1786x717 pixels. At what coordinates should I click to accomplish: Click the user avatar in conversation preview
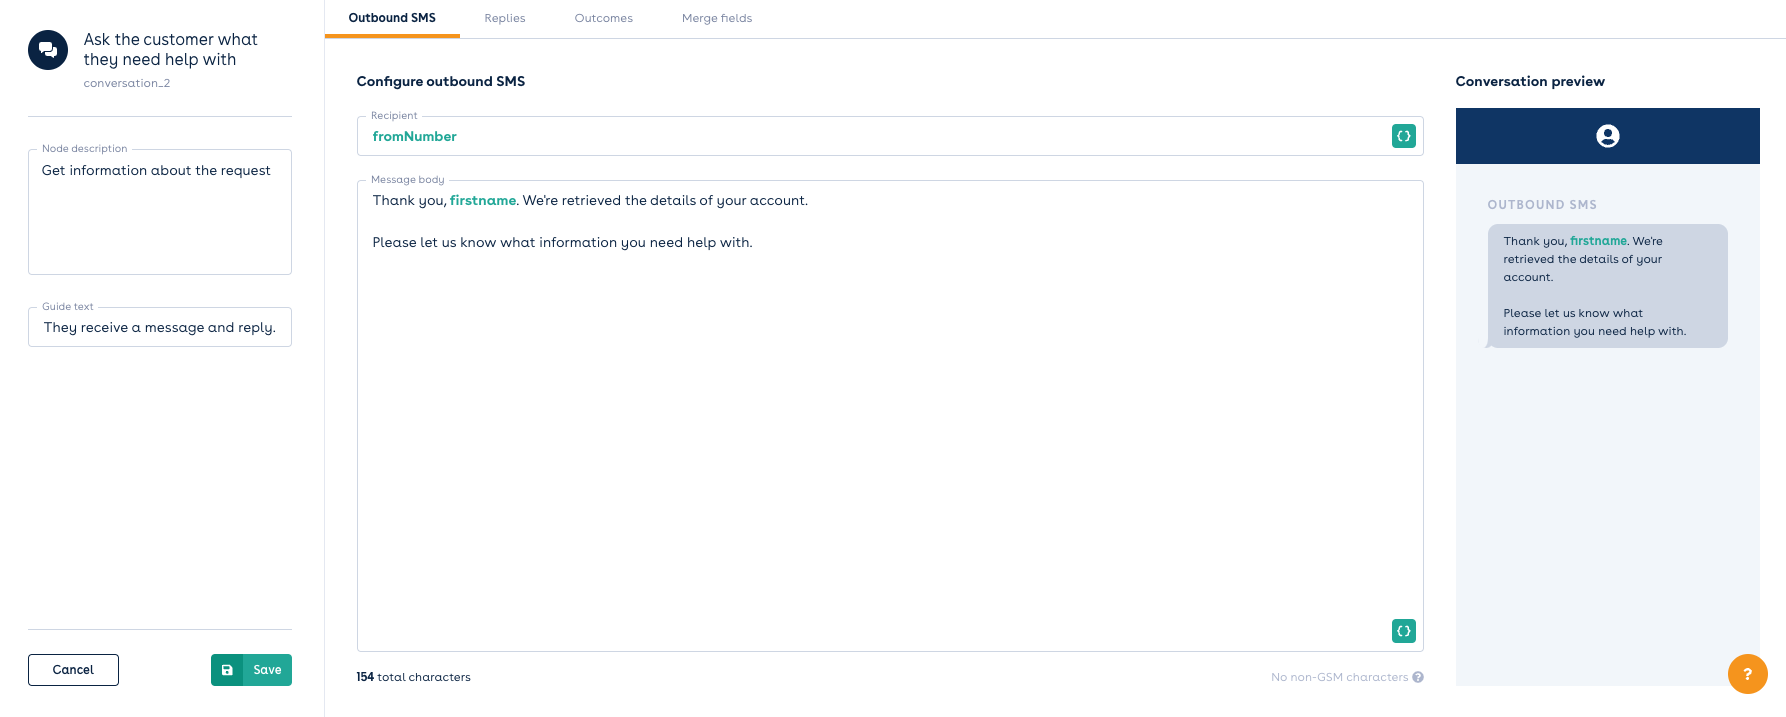point(1608,136)
